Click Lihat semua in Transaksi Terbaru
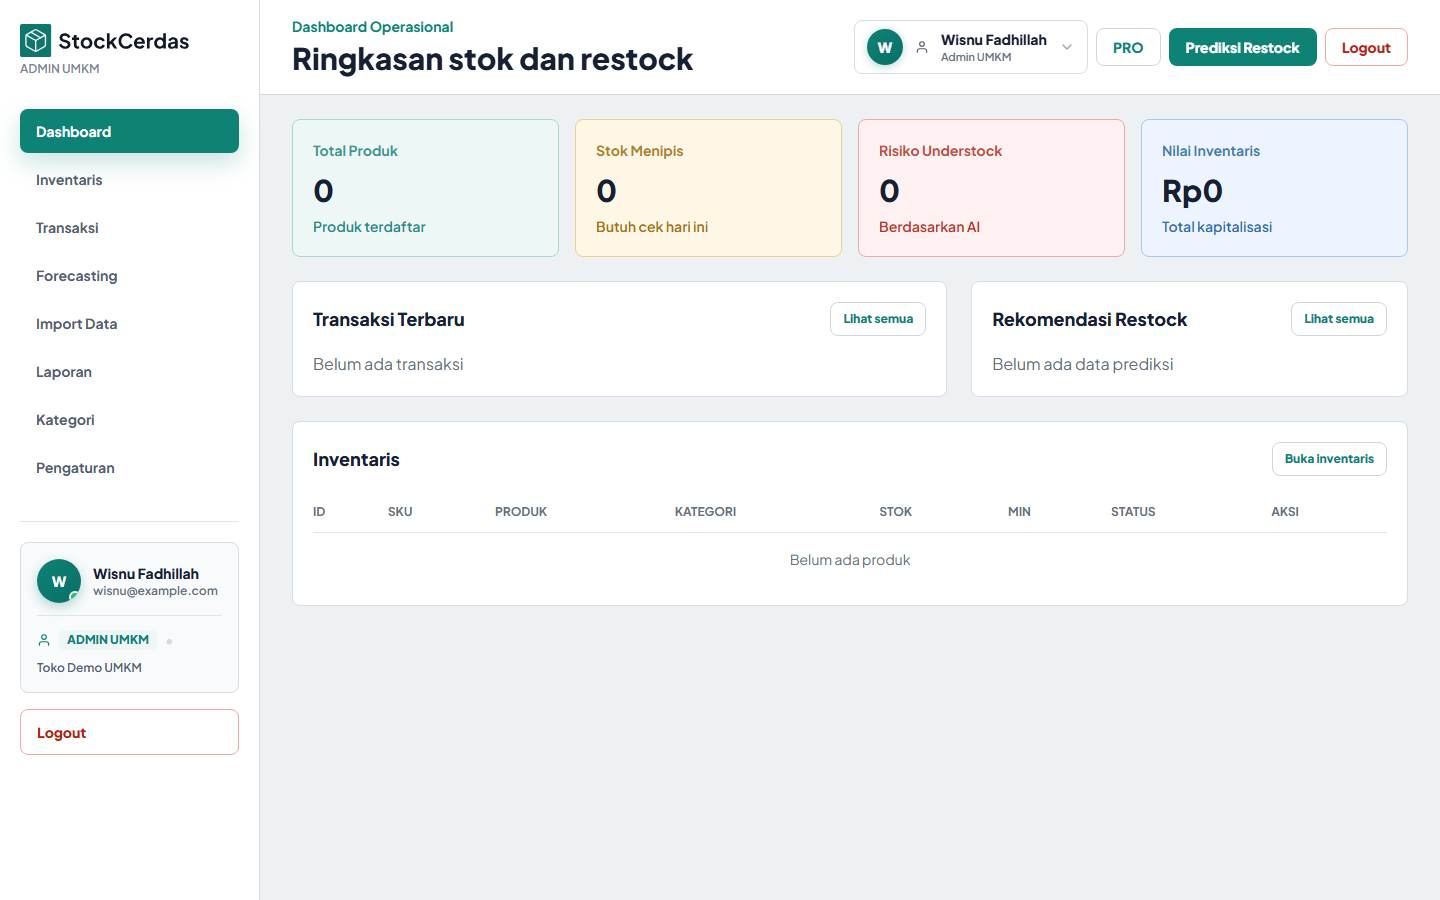The image size is (1440, 900). coord(878,319)
